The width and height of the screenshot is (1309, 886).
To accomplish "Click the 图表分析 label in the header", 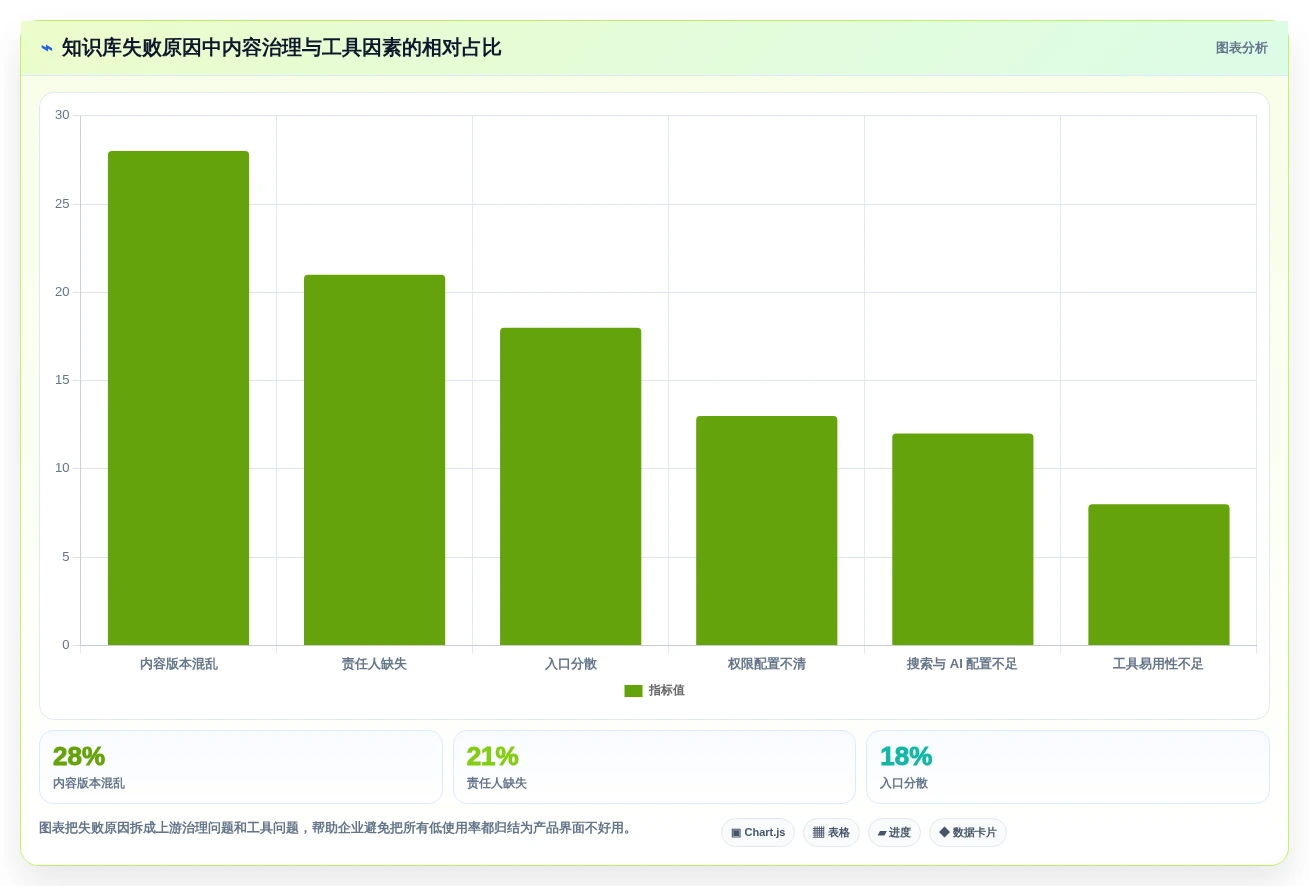I will coord(1241,48).
